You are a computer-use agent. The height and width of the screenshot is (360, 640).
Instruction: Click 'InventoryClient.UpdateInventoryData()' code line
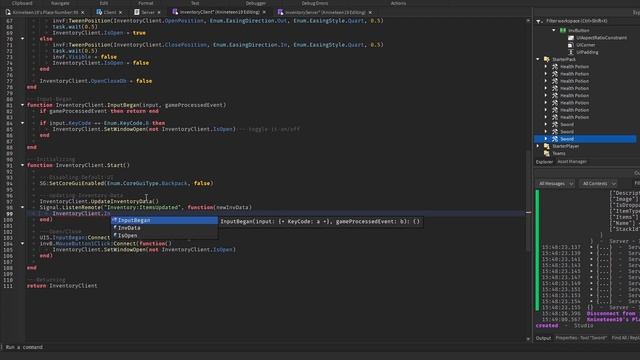point(99,201)
